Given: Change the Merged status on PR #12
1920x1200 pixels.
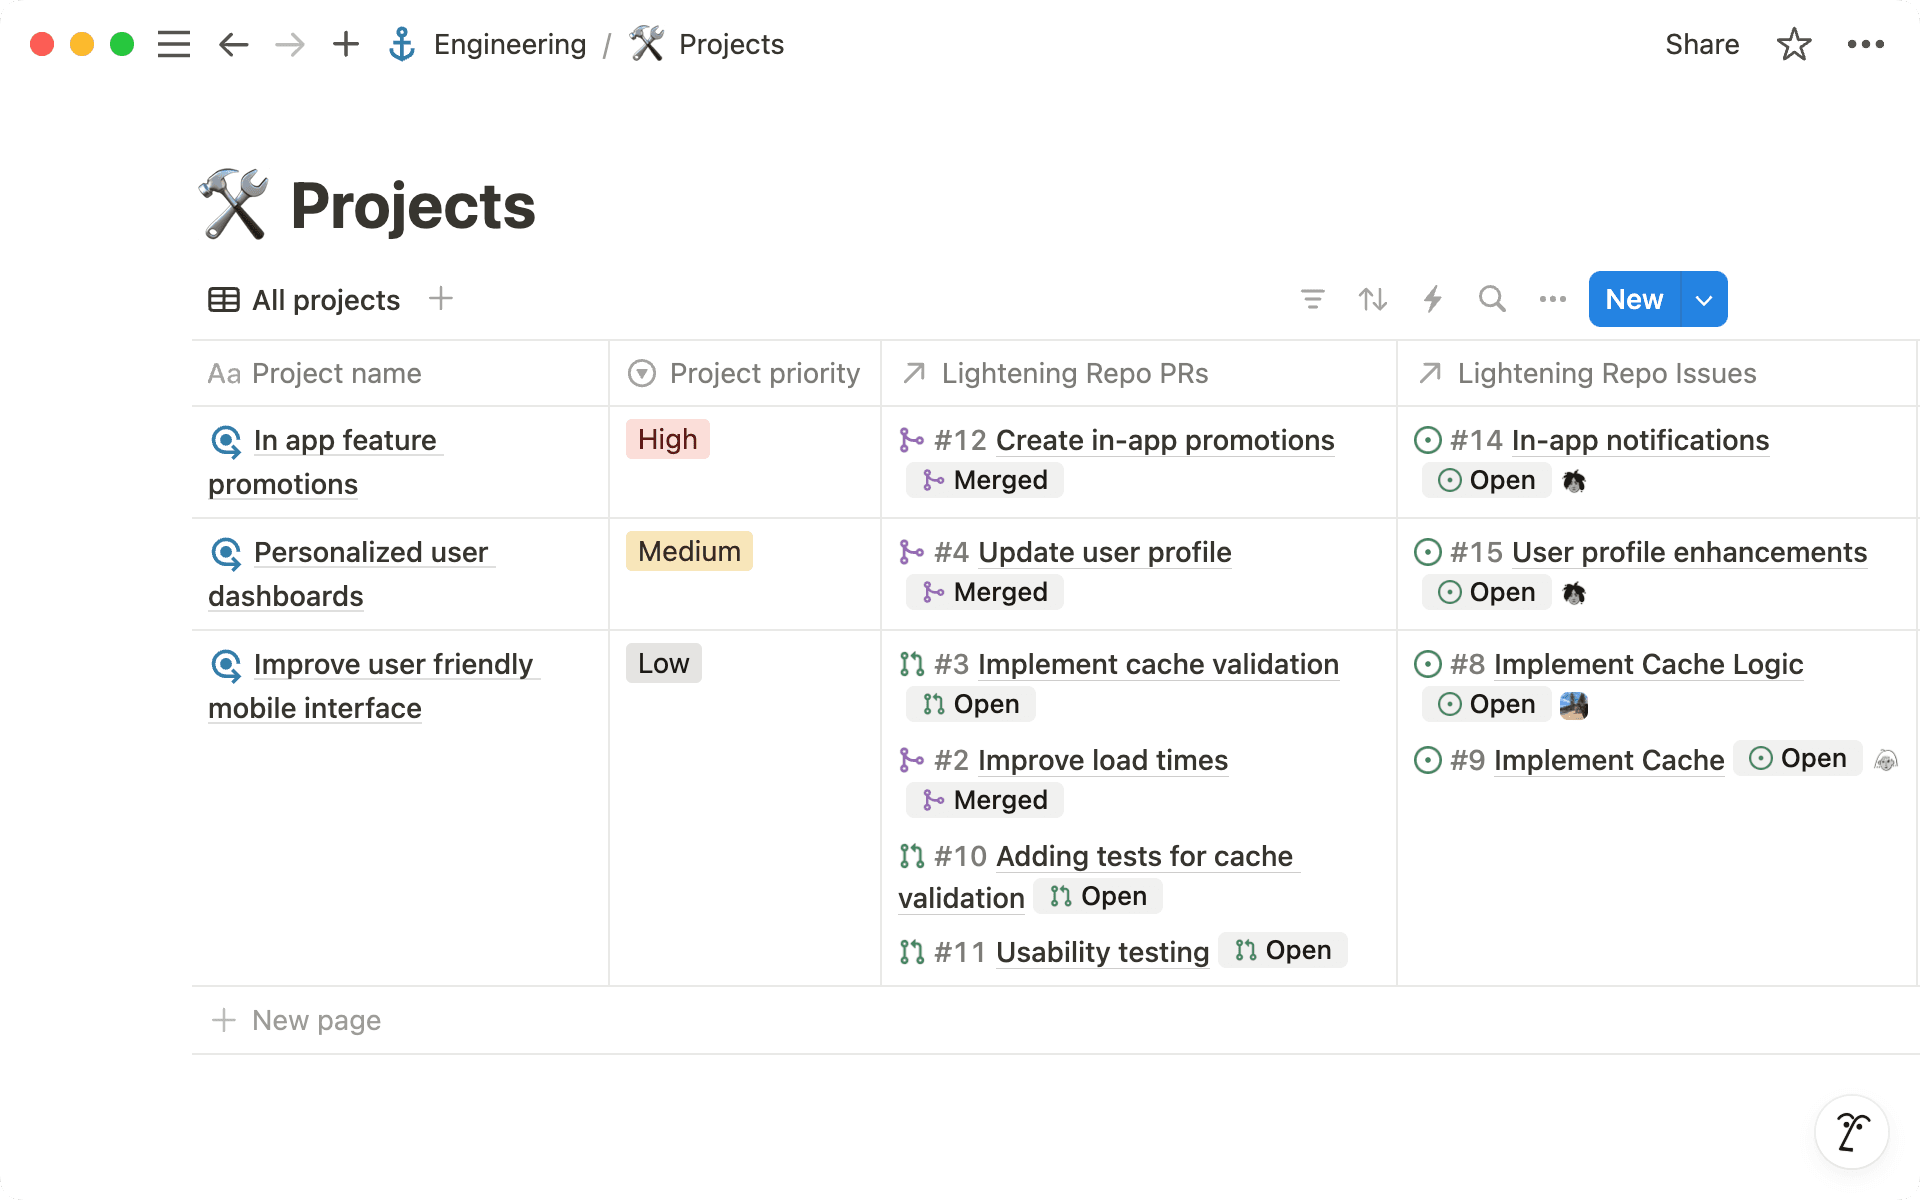Looking at the screenshot, I should point(984,480).
